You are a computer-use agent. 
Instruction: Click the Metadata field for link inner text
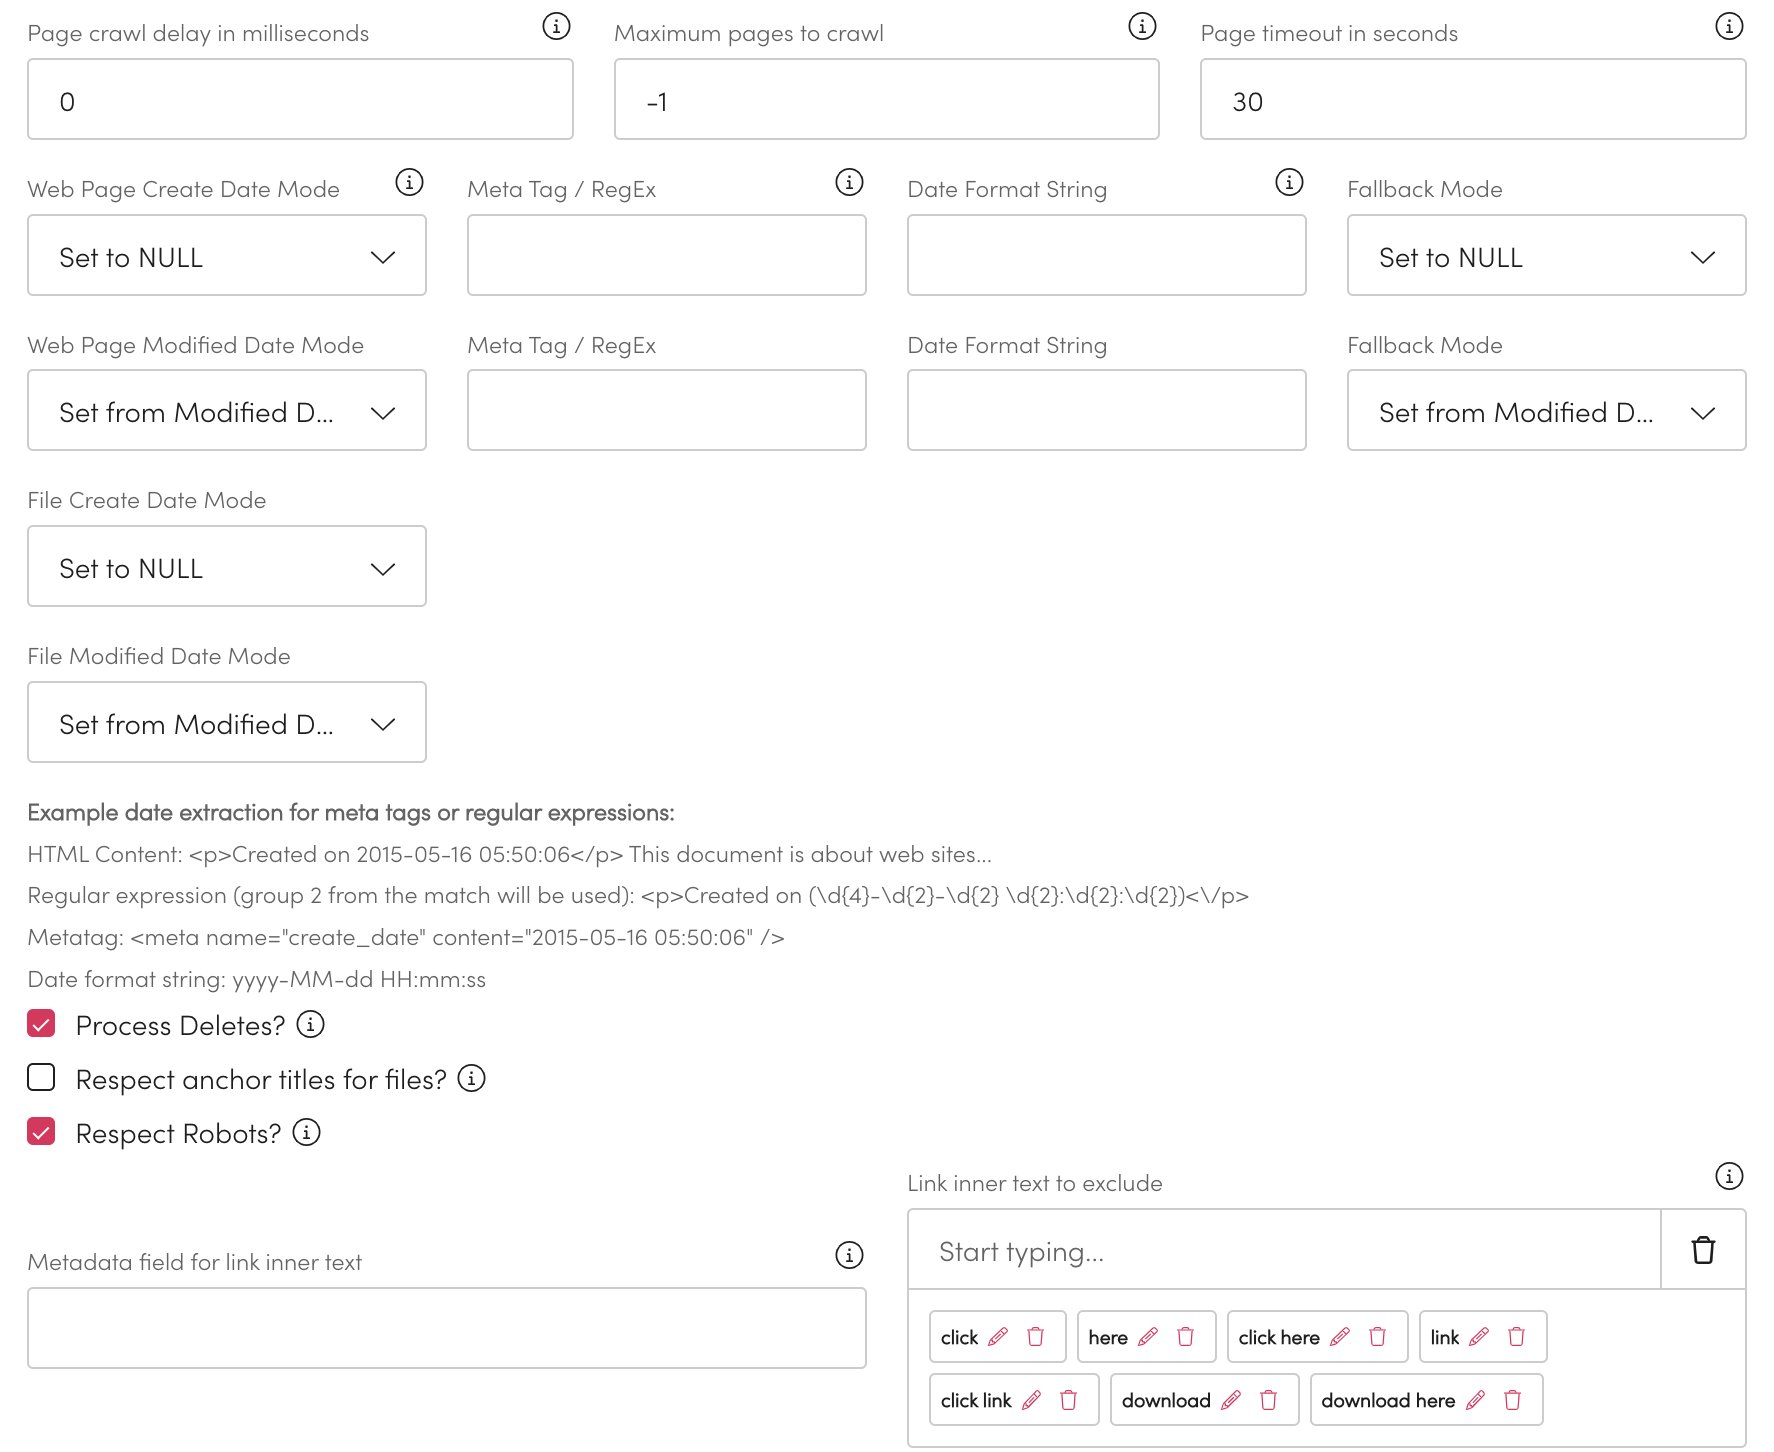click(446, 1328)
